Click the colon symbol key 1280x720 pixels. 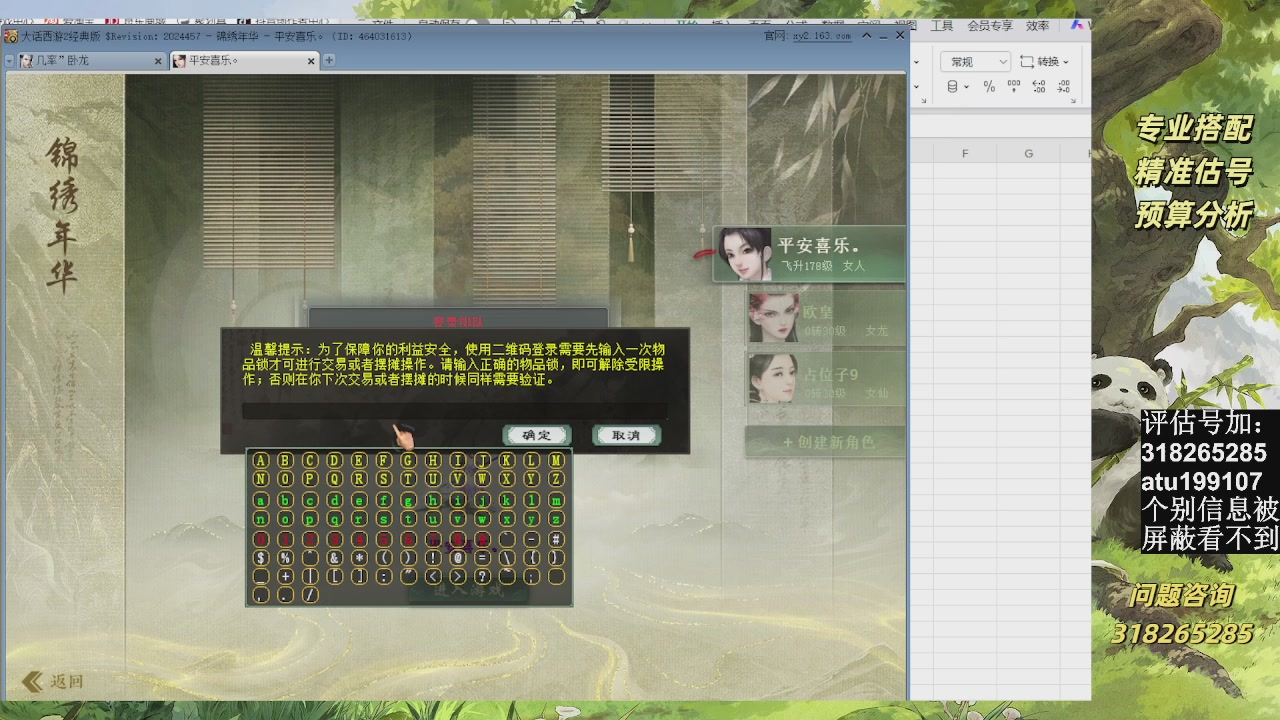pos(384,576)
